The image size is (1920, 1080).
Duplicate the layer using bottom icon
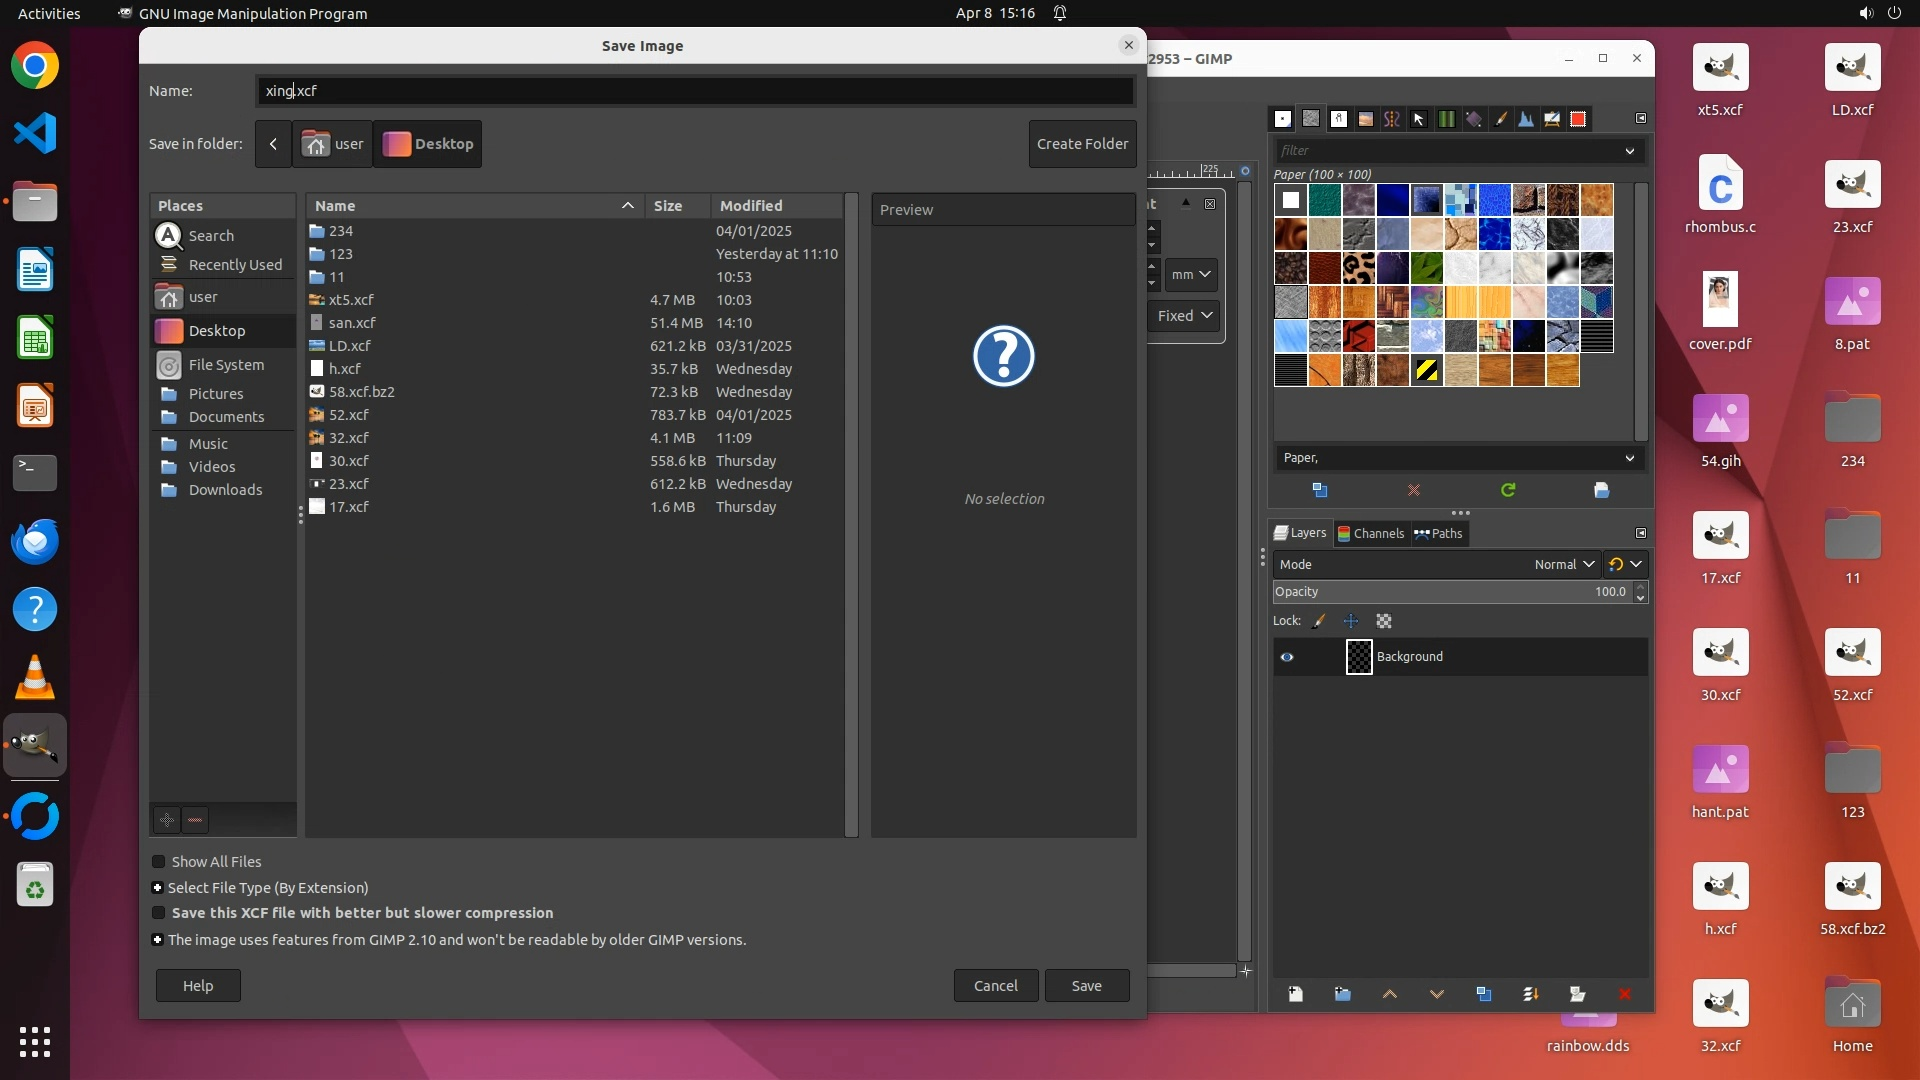click(1484, 994)
